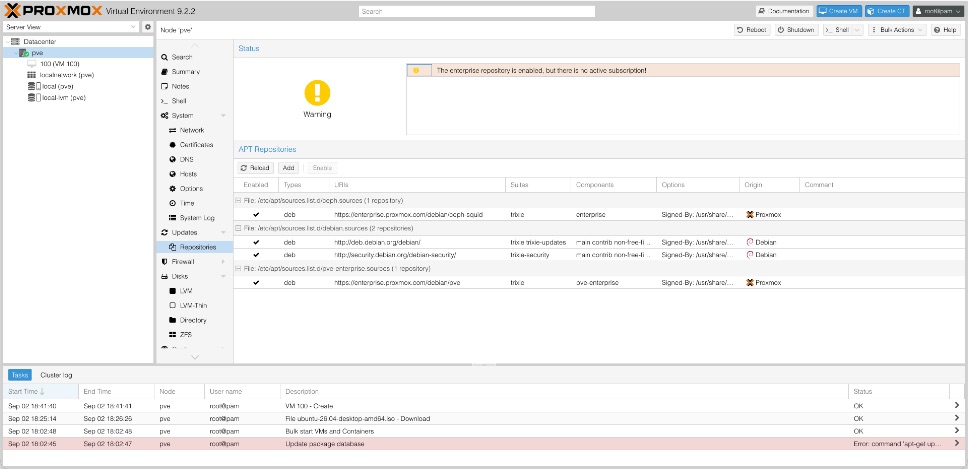
Task: Select the deb.debian.org/debian repository row
Action: point(600,242)
